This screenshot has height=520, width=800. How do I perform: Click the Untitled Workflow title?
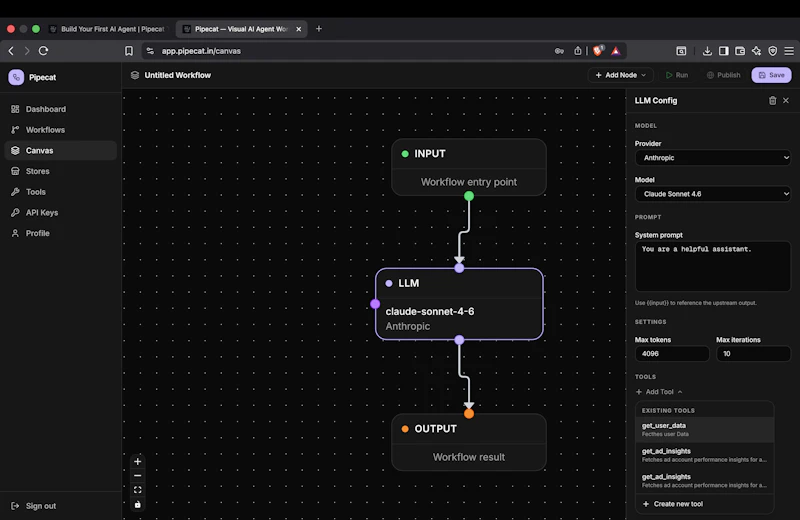pos(178,75)
